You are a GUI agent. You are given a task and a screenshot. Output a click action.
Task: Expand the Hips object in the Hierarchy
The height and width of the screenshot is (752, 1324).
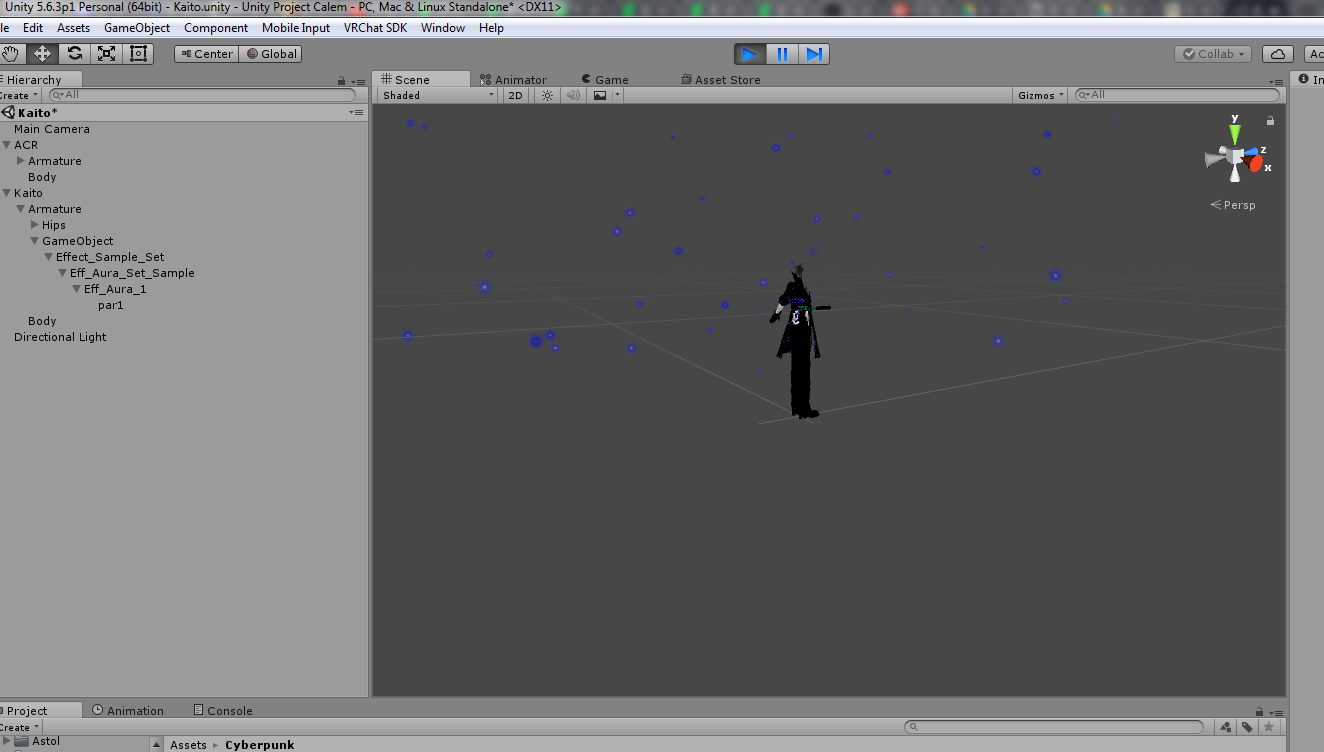(33, 224)
